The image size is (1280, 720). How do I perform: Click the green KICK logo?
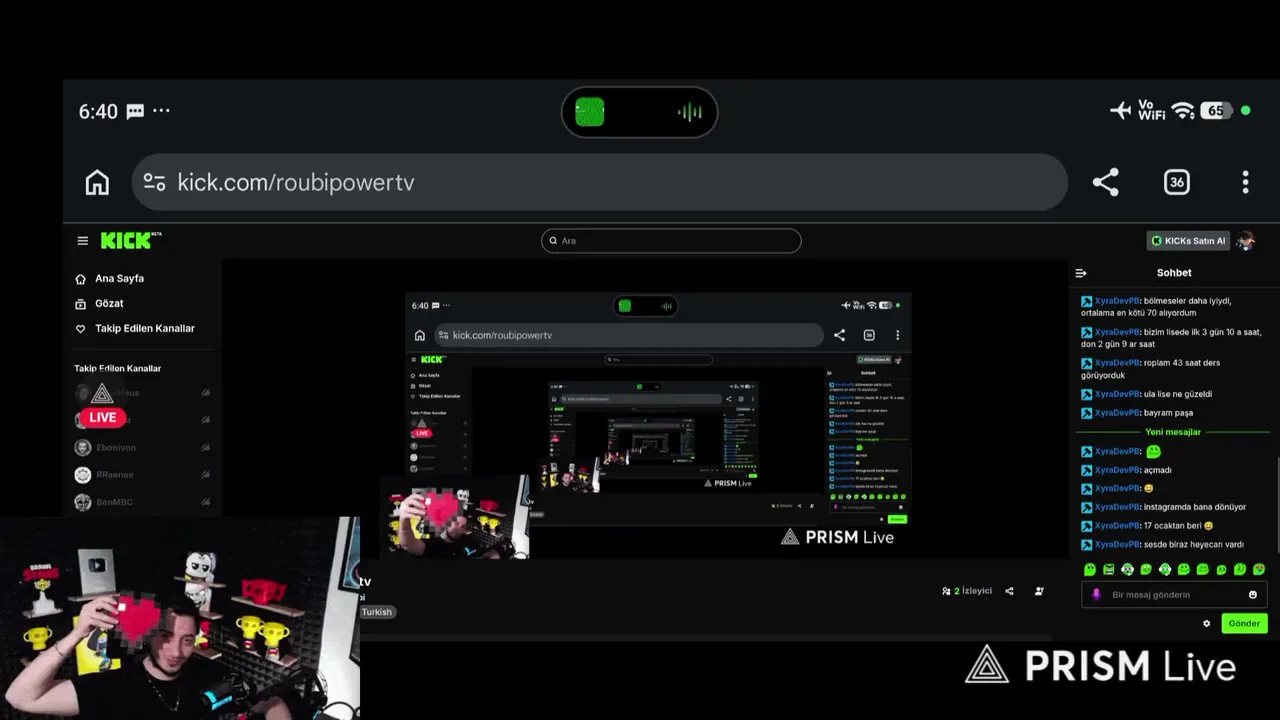(128, 240)
